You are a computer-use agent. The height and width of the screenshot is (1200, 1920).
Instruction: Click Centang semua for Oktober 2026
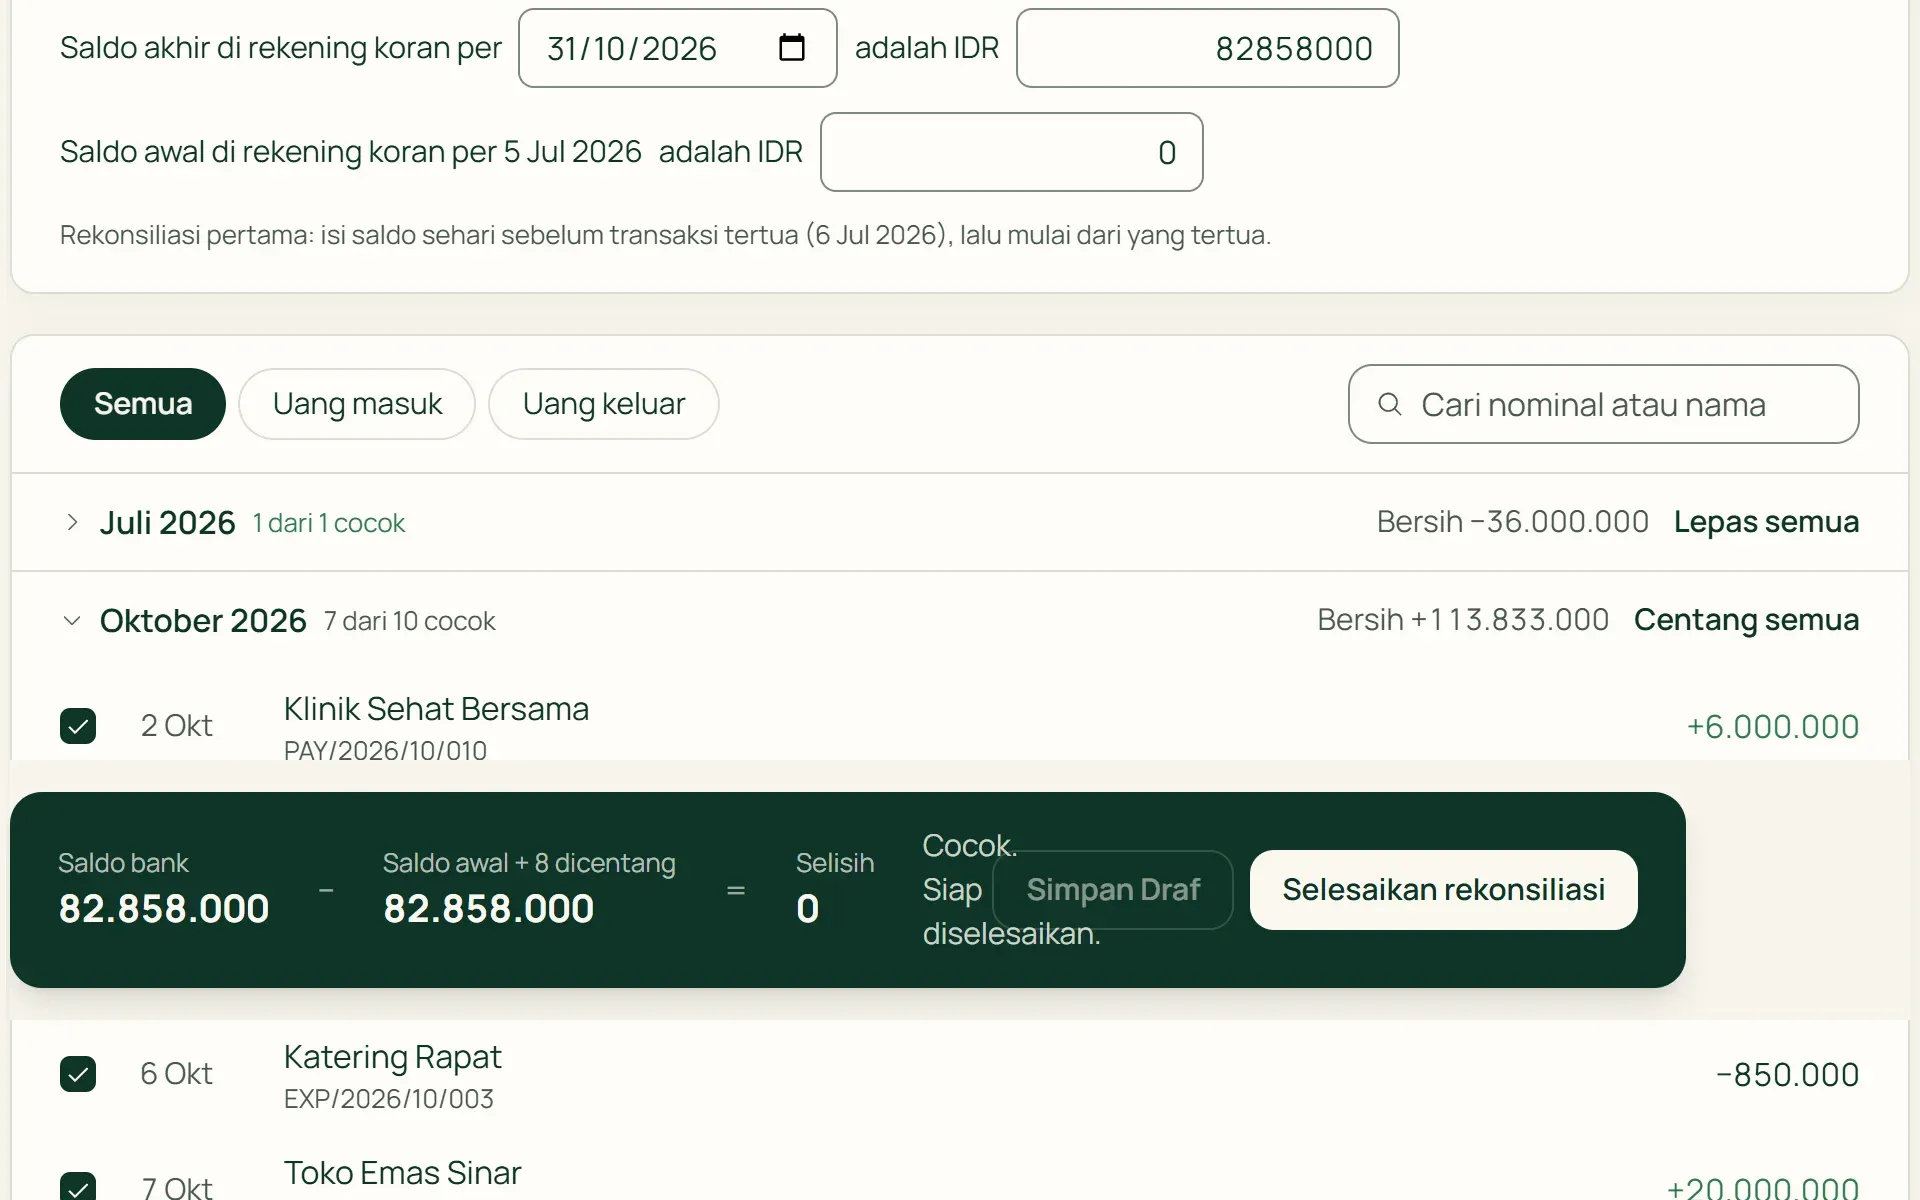tap(1746, 620)
